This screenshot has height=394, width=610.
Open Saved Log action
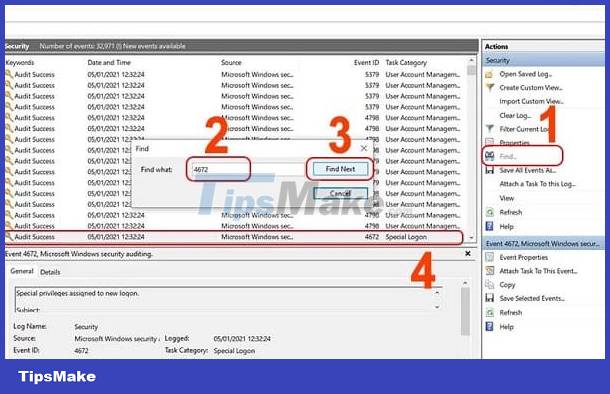526,74
